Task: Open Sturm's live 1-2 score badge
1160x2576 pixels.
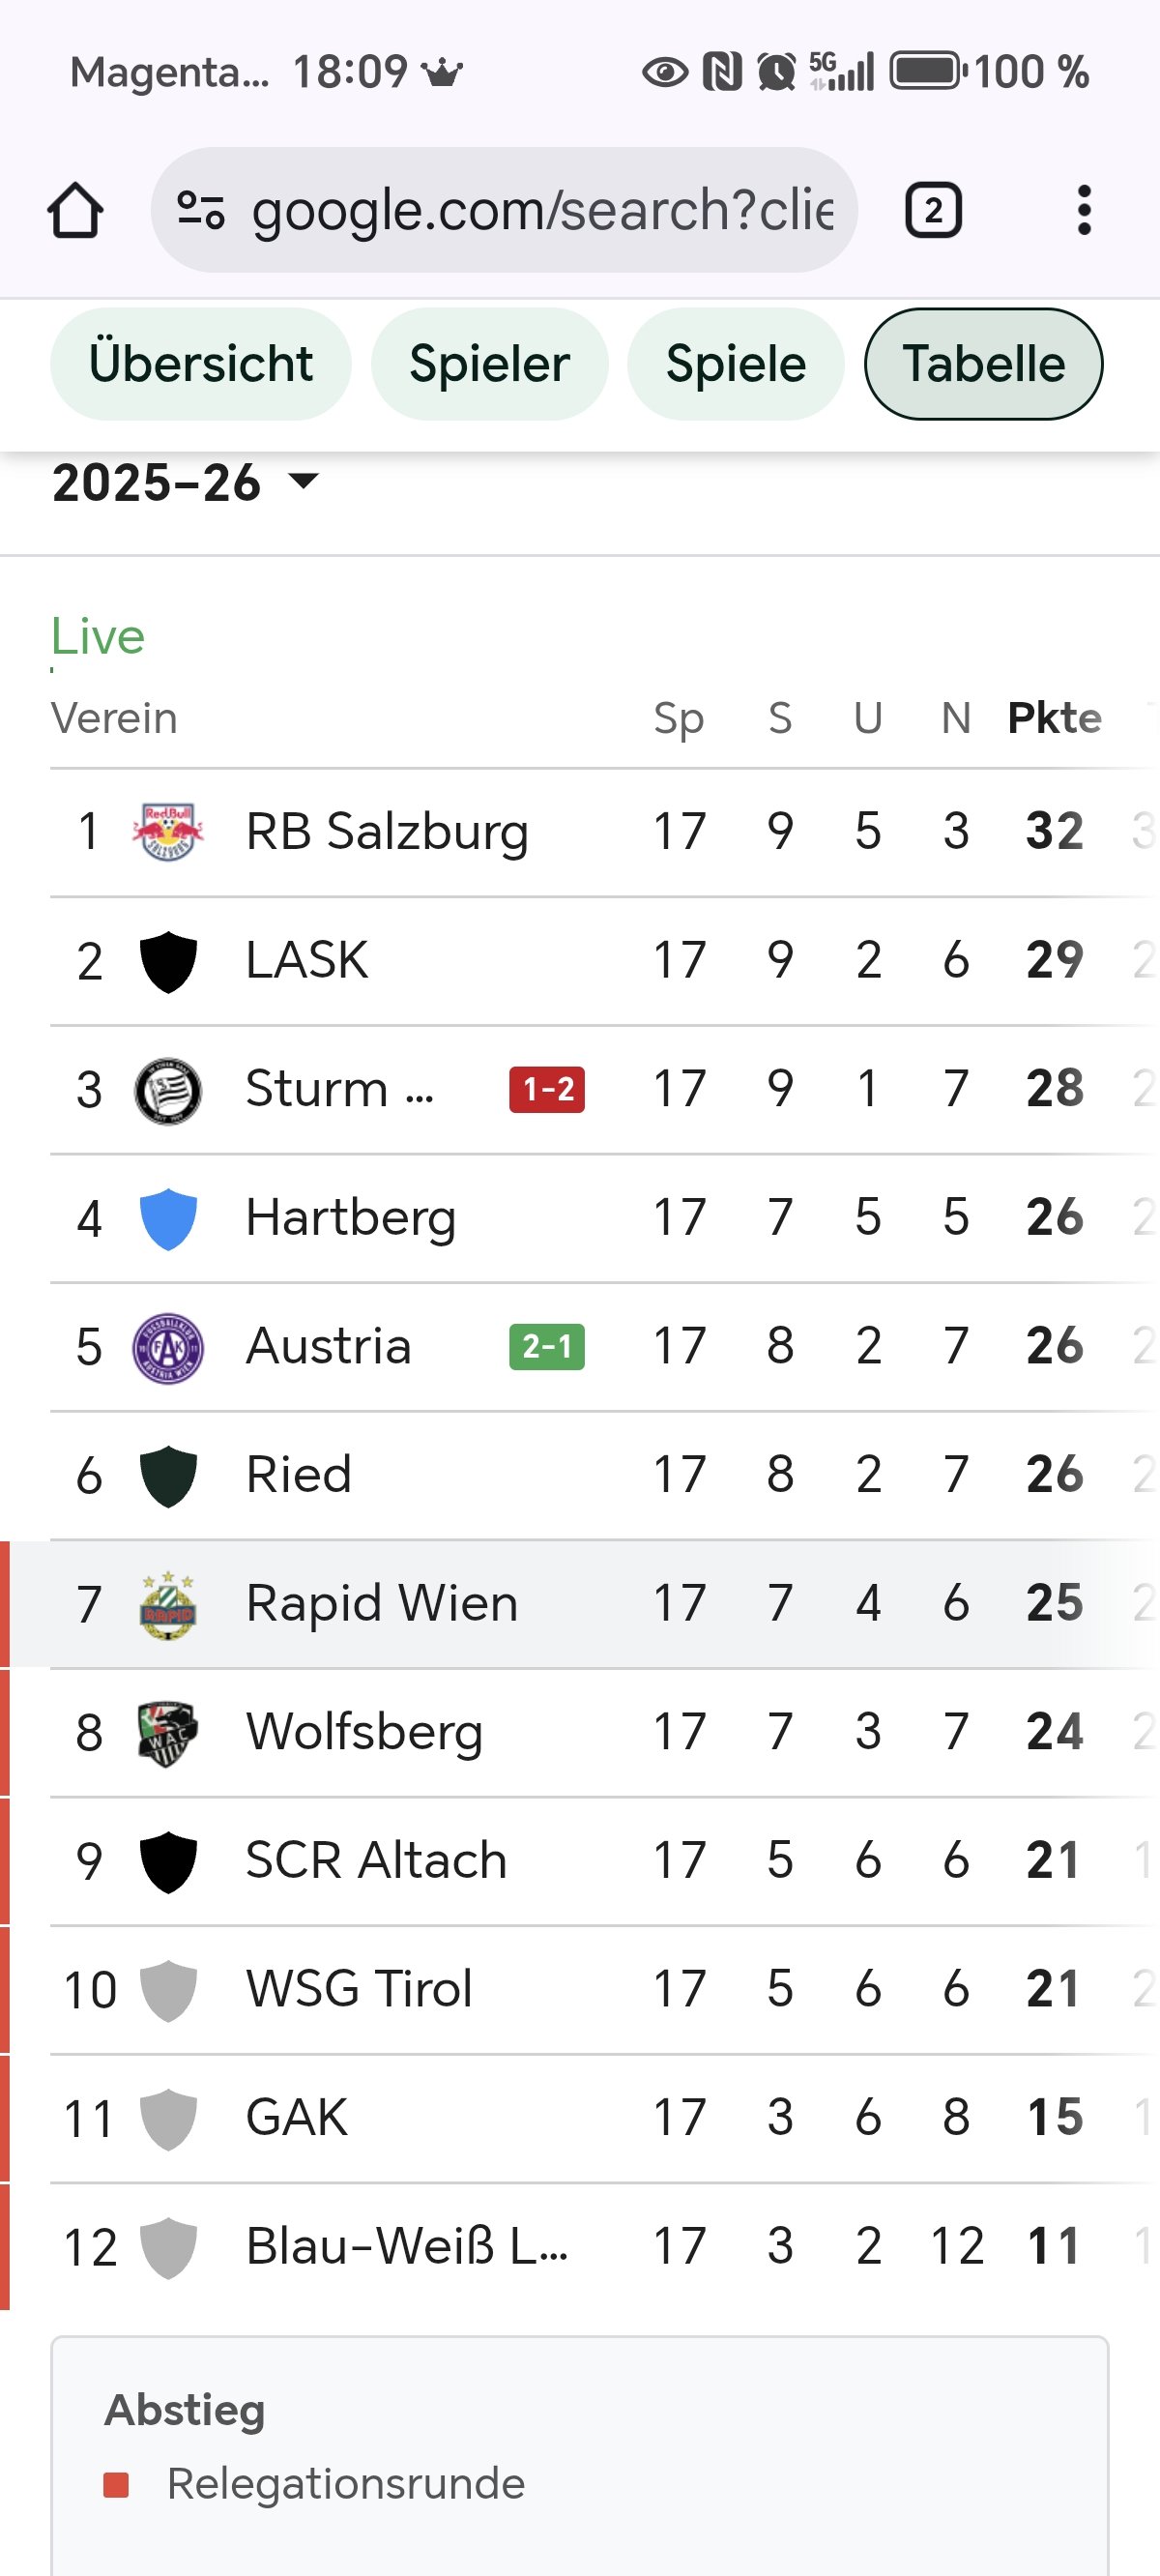Action: (x=547, y=1090)
